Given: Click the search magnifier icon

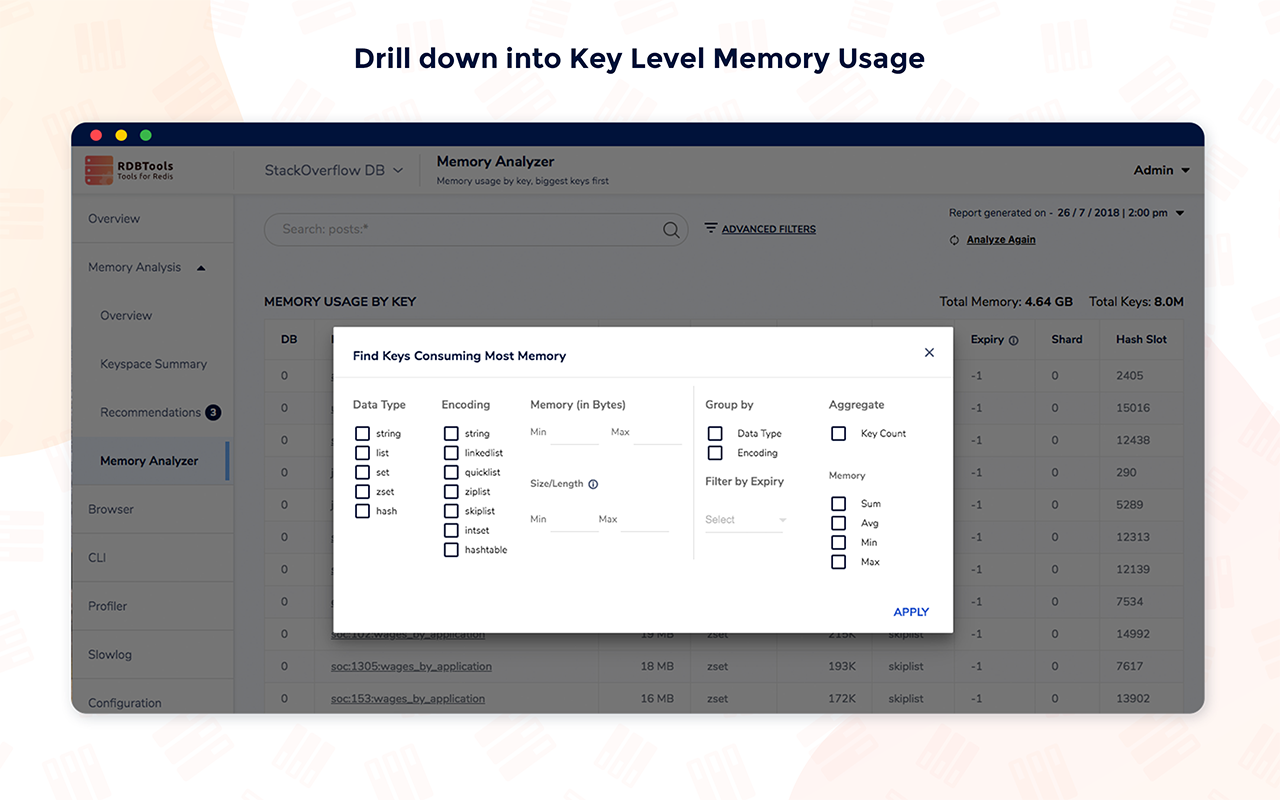Looking at the screenshot, I should point(671,229).
